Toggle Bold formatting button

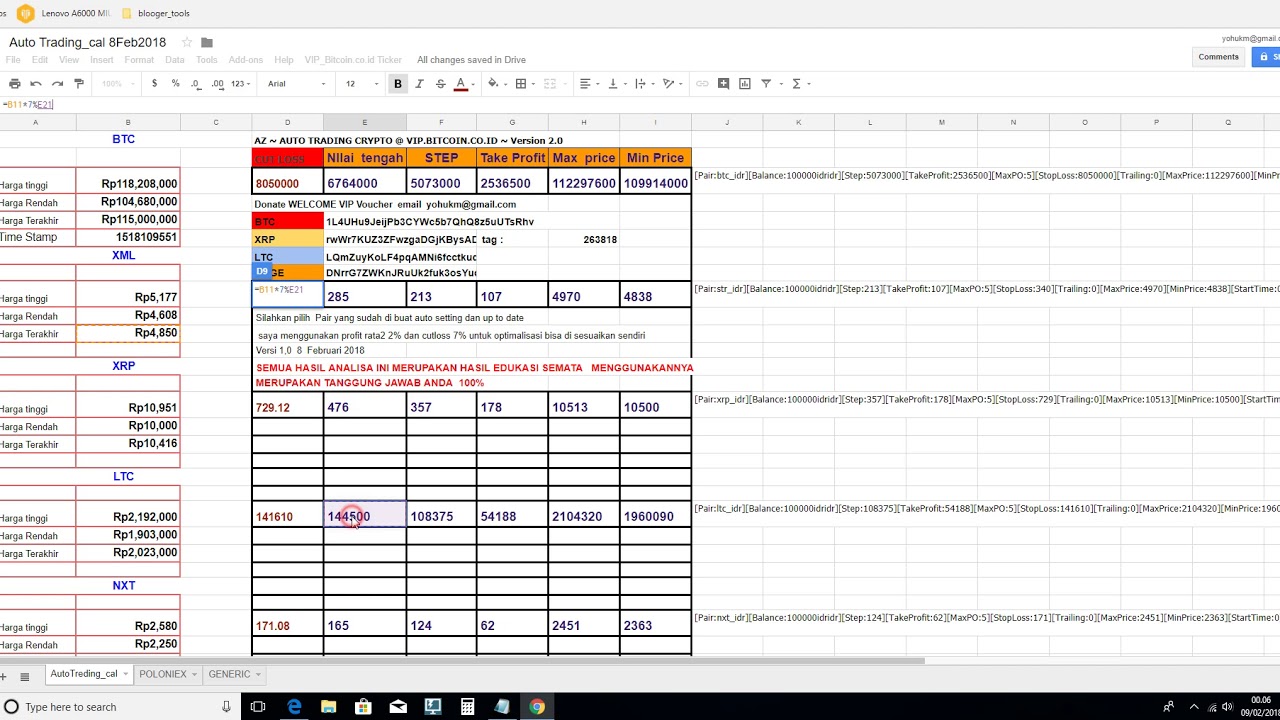(x=398, y=84)
